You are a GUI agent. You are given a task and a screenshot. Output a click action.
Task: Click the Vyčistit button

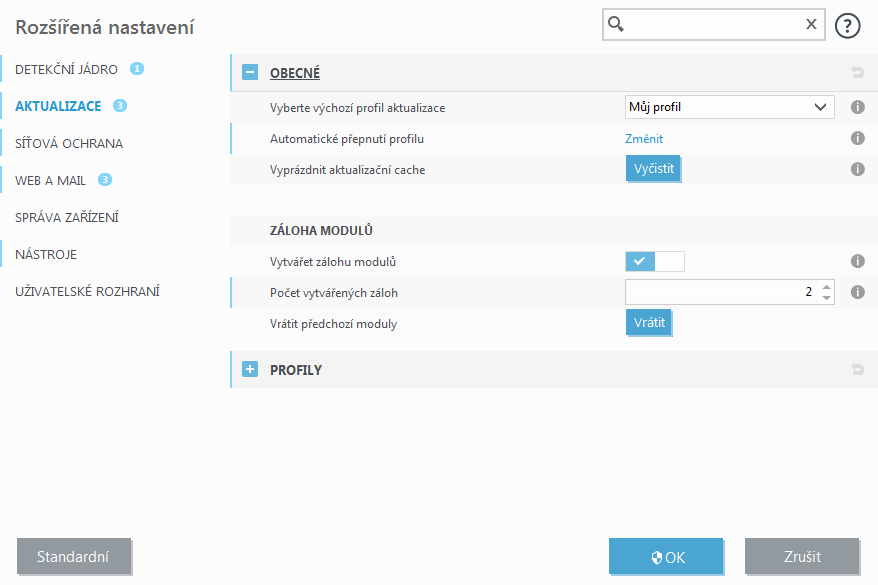[653, 169]
